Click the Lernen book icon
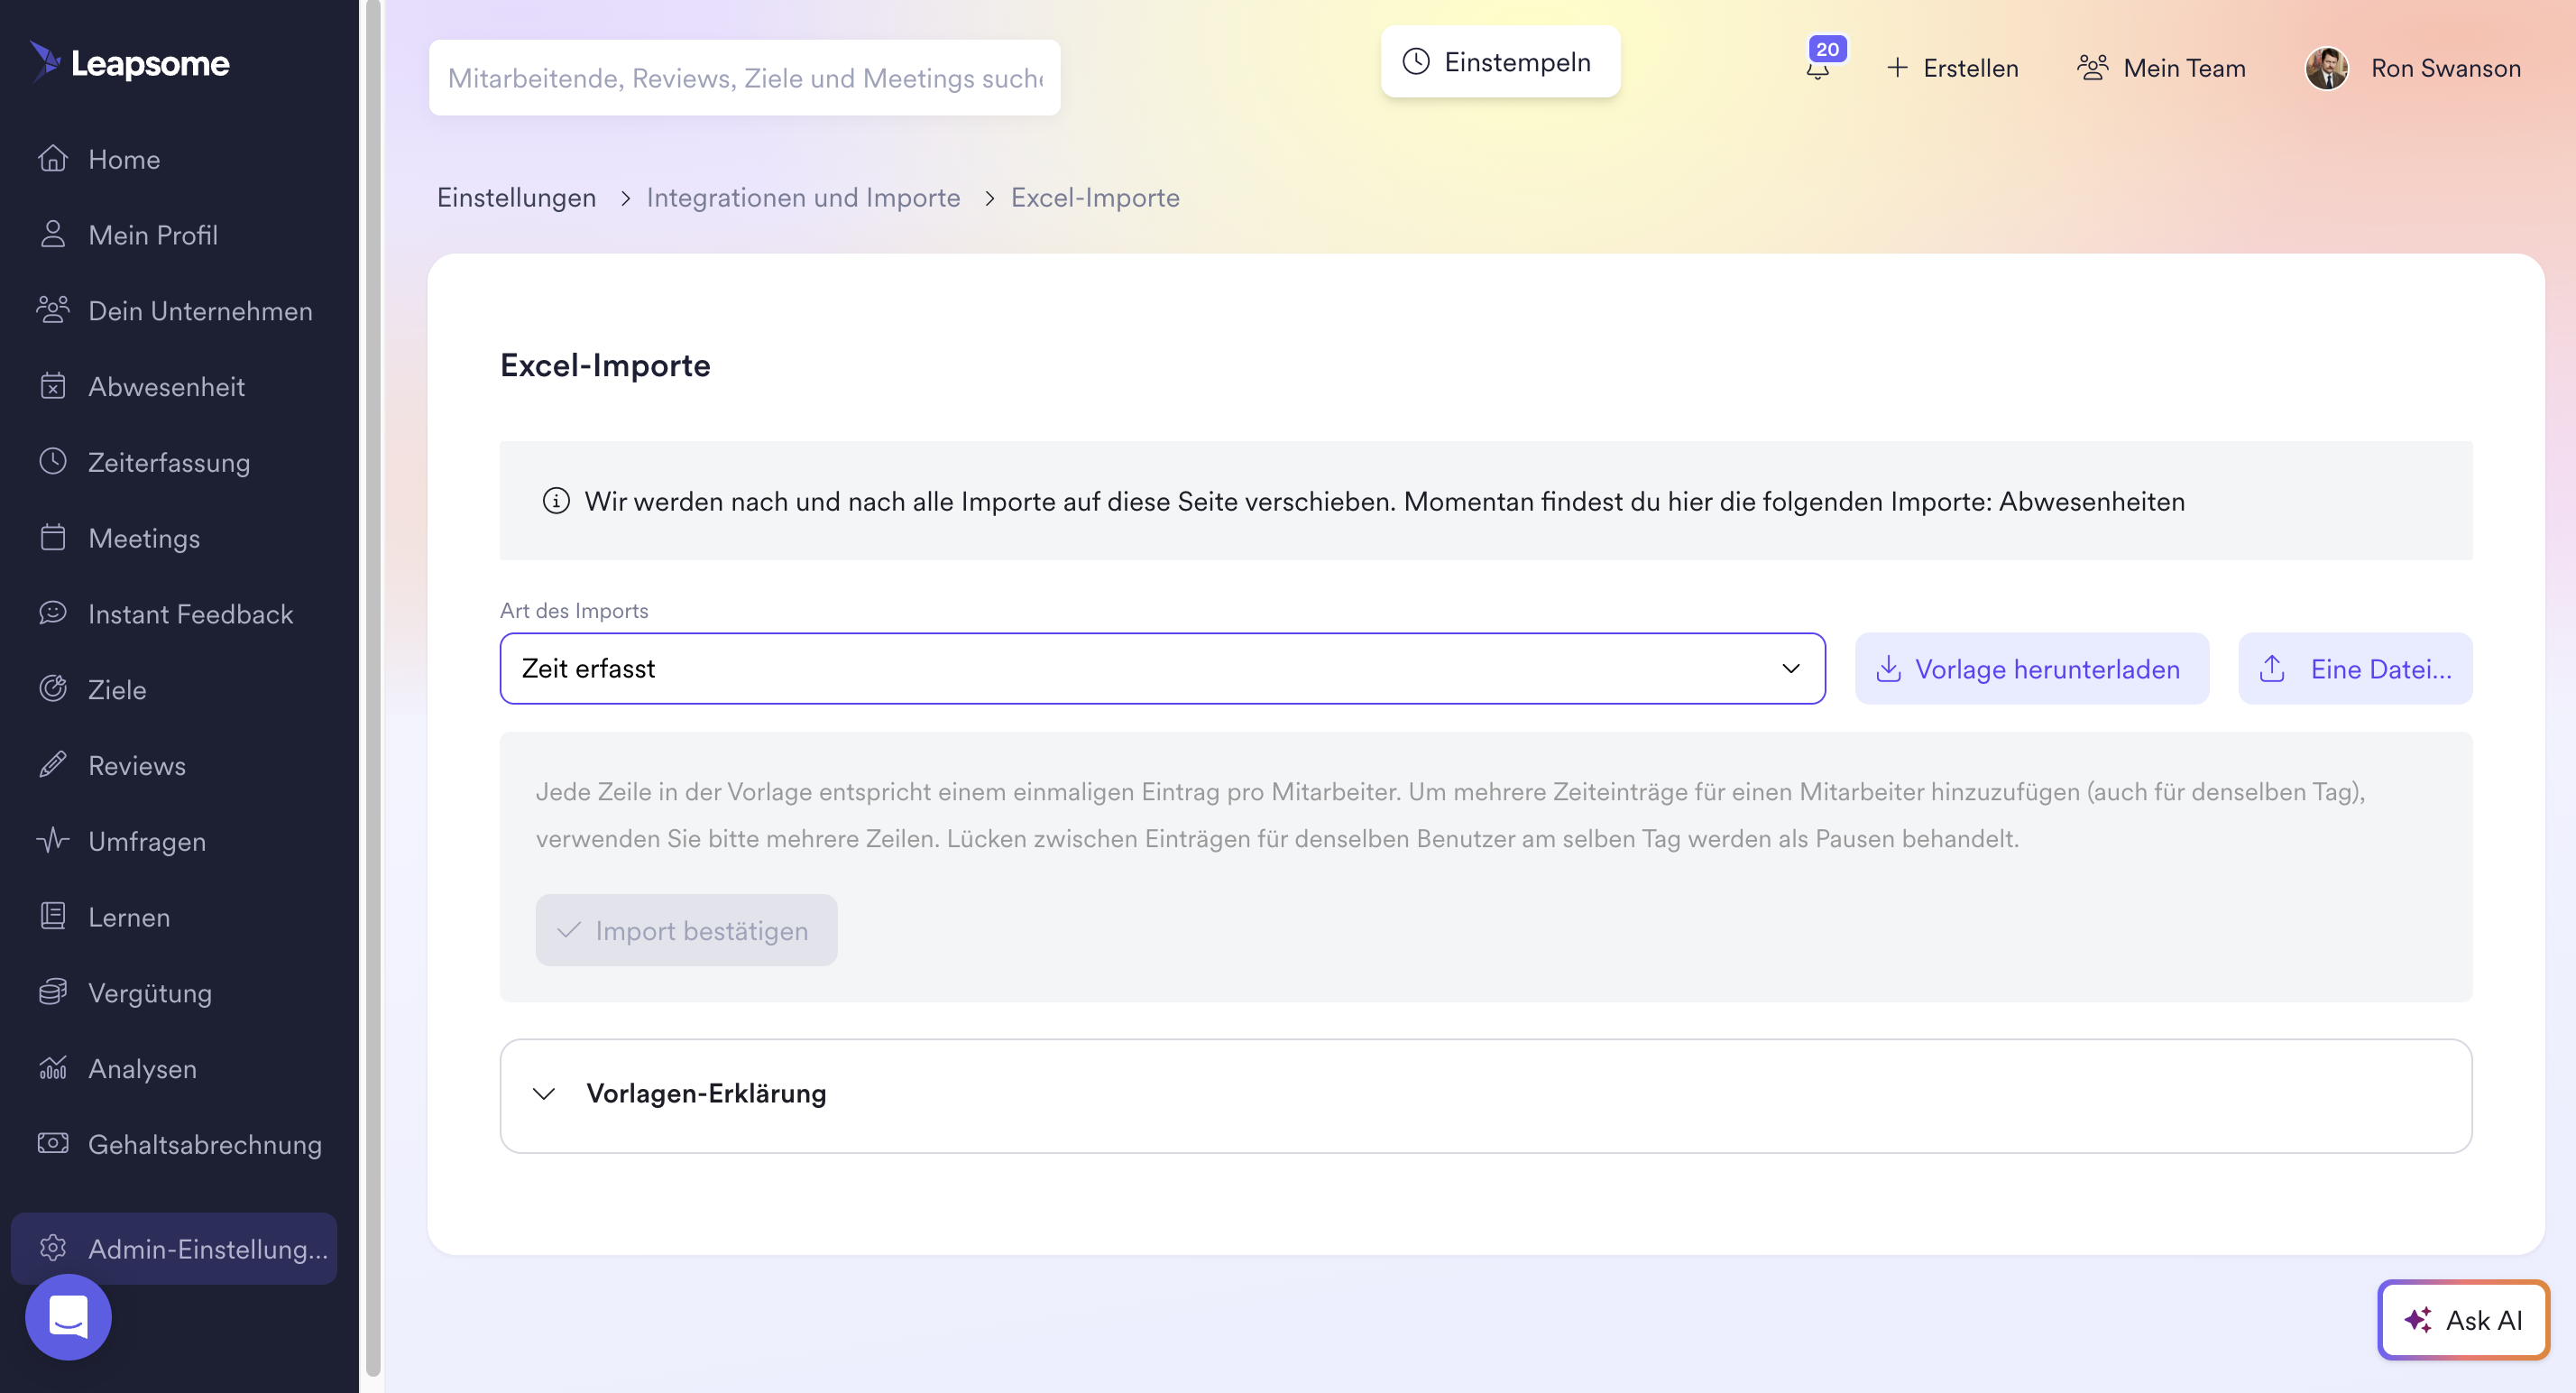This screenshot has width=2576, height=1393. [53, 916]
